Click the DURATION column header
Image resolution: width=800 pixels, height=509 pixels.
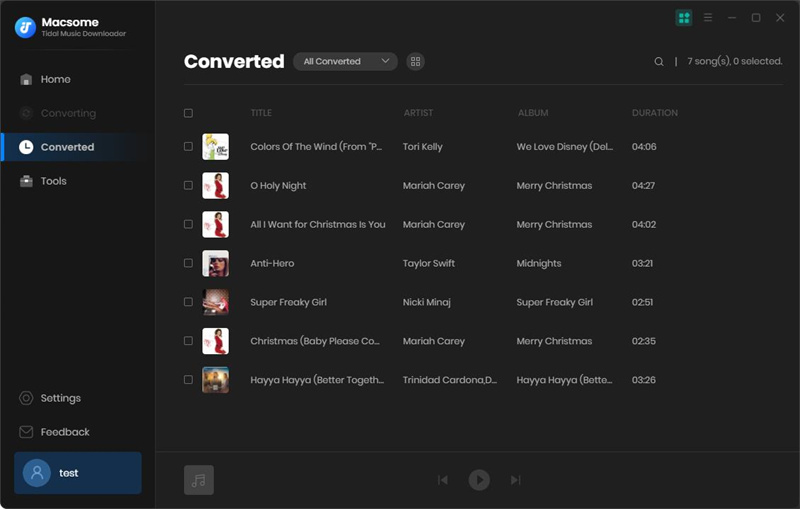(x=655, y=113)
